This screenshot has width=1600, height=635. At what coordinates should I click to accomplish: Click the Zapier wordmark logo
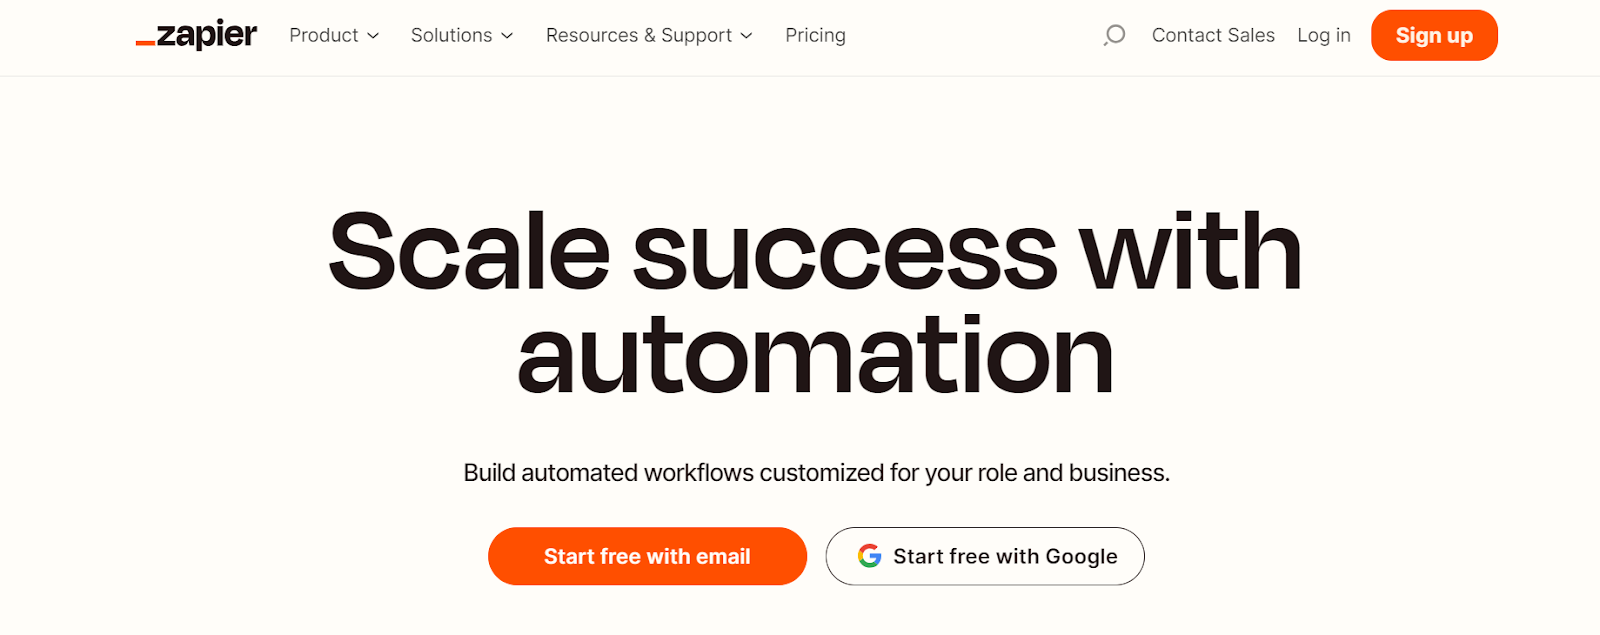207,35
